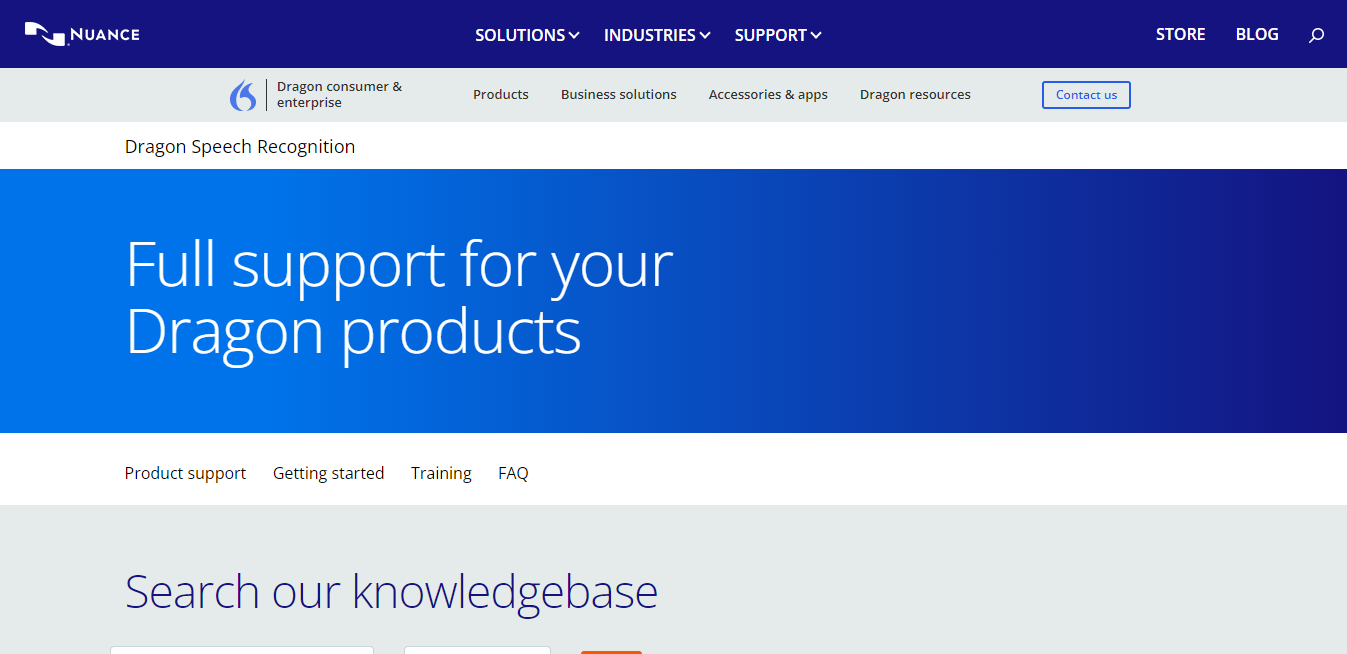Open Dragon resources menu item
The image size is (1347, 654).
(x=915, y=95)
